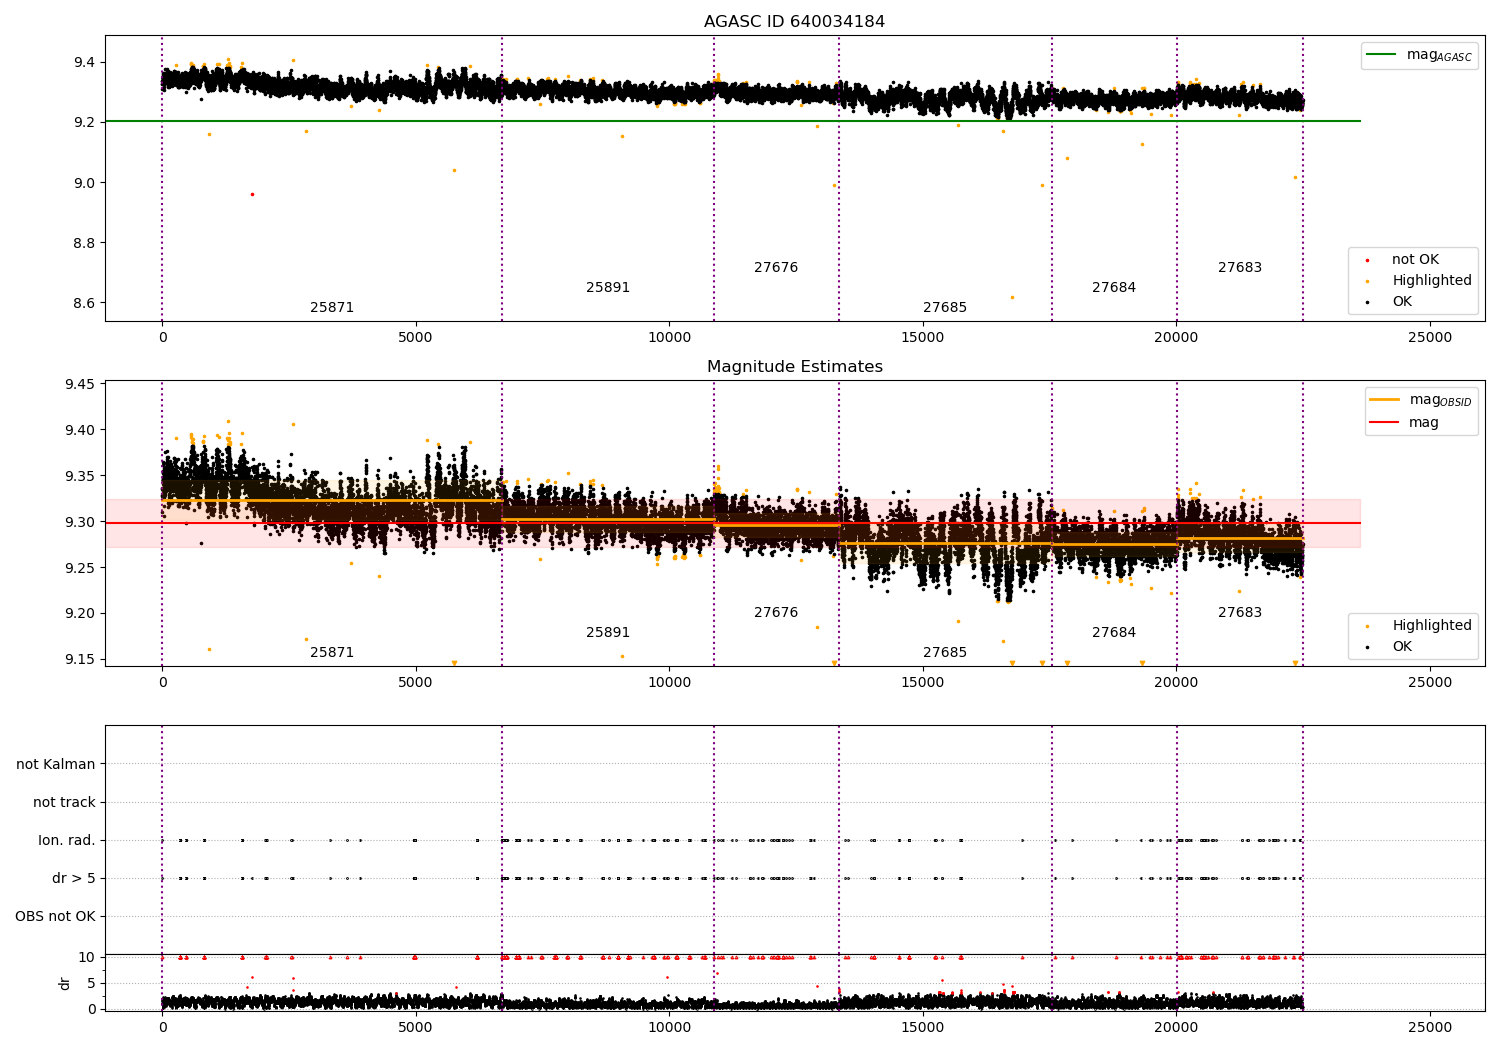The image size is (1500, 1050).
Task: Click OBSID label 27685 in top plot
Action: tap(945, 308)
